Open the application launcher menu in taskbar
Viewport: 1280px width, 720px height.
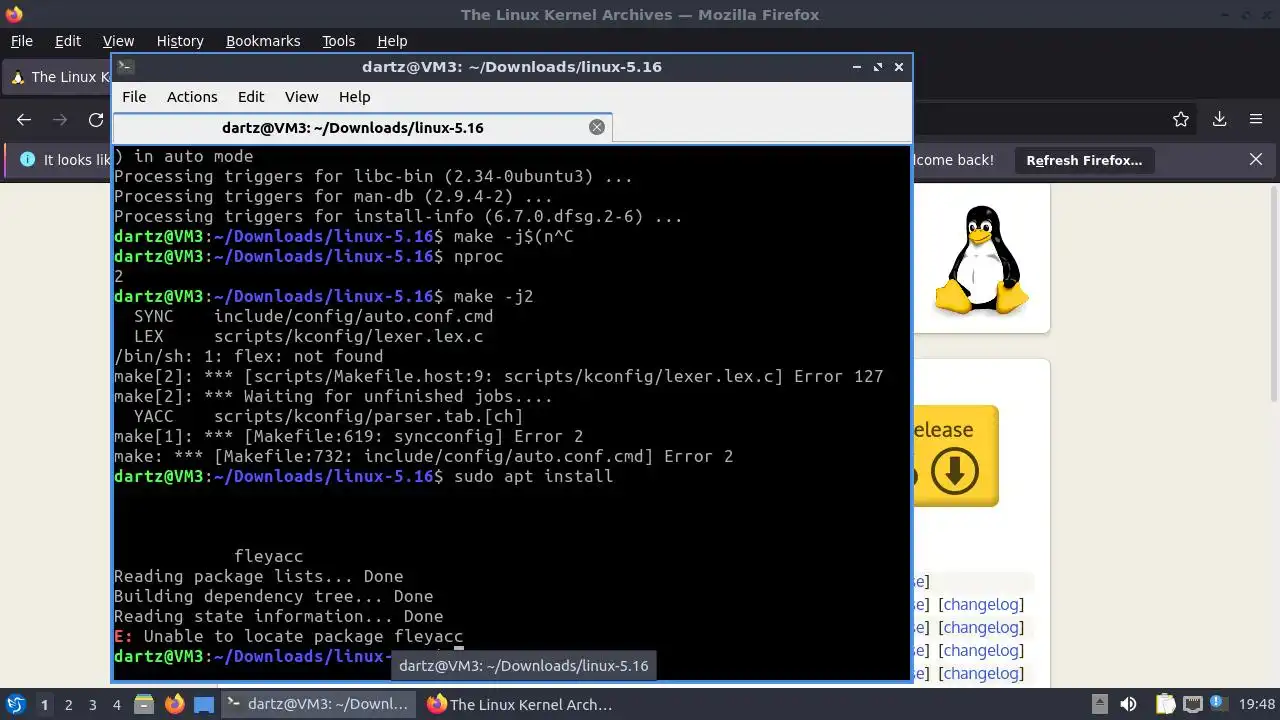15,704
